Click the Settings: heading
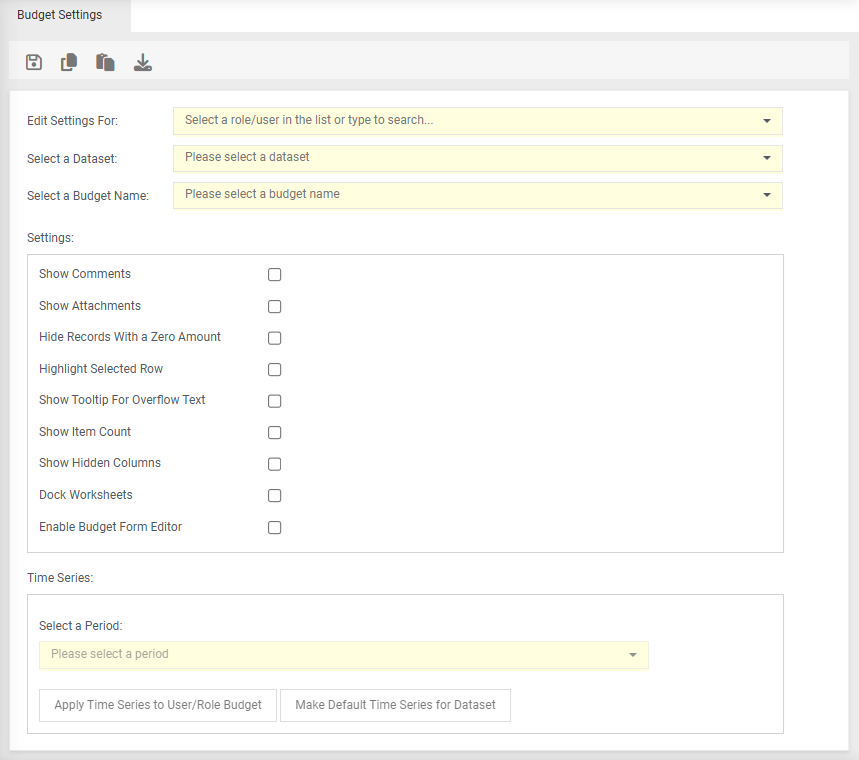 point(50,238)
